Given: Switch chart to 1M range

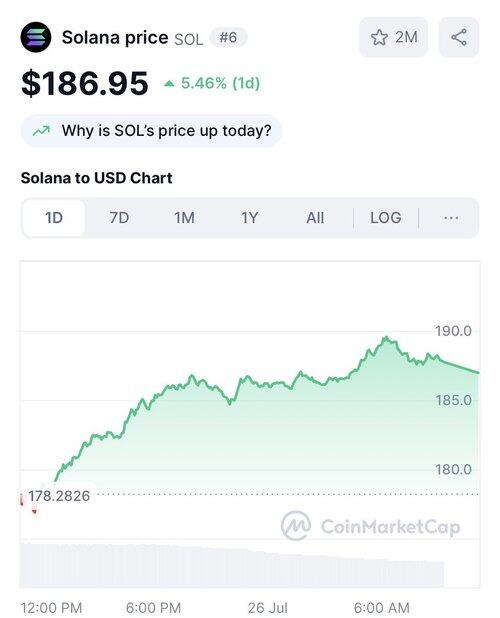Looking at the screenshot, I should click(184, 218).
